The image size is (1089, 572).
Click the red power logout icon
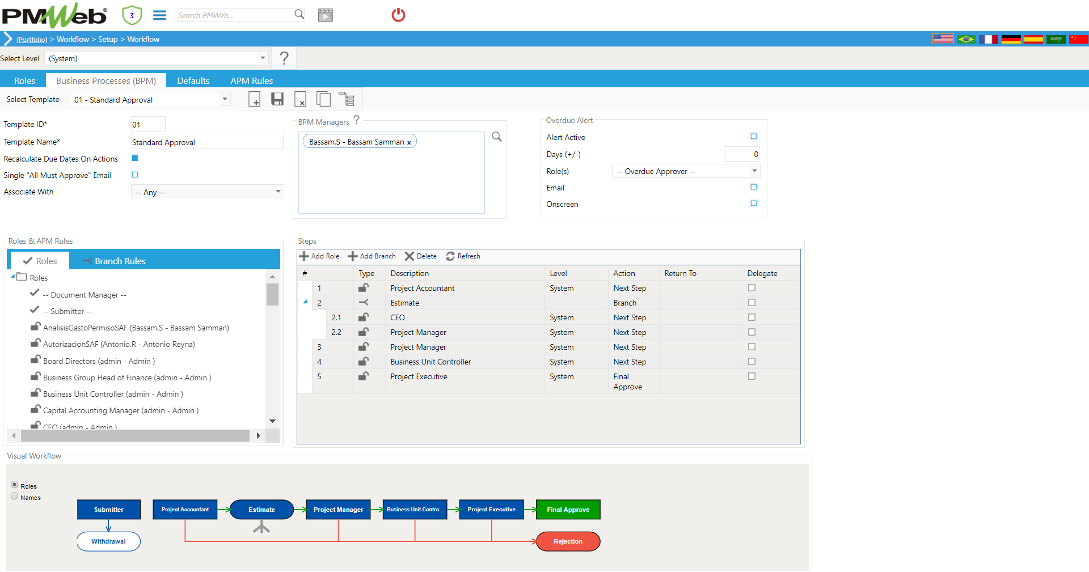point(398,15)
